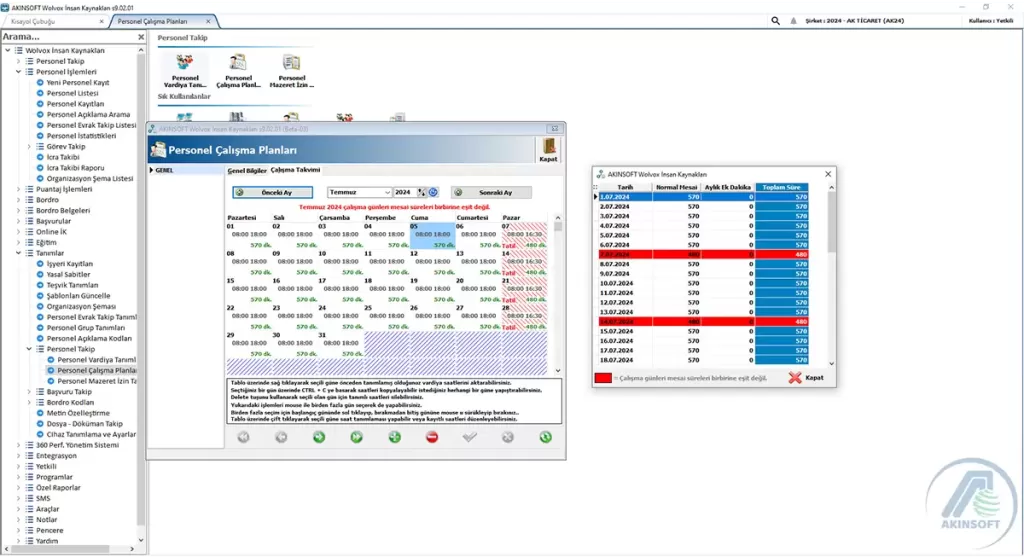Image resolution: width=1024 pixels, height=557 pixels.
Task: Click the search magnifier in top bar
Action: pos(775,21)
